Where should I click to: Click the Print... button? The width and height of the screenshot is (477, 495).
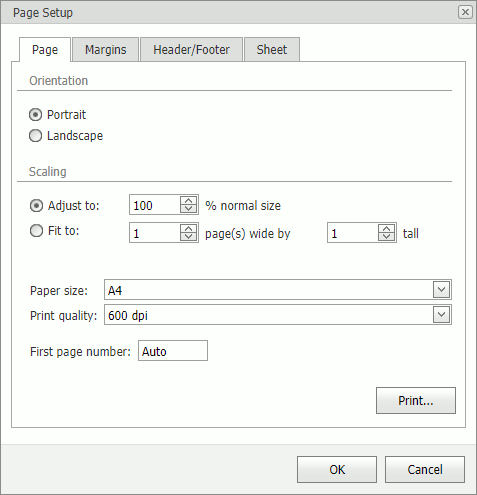(416, 400)
